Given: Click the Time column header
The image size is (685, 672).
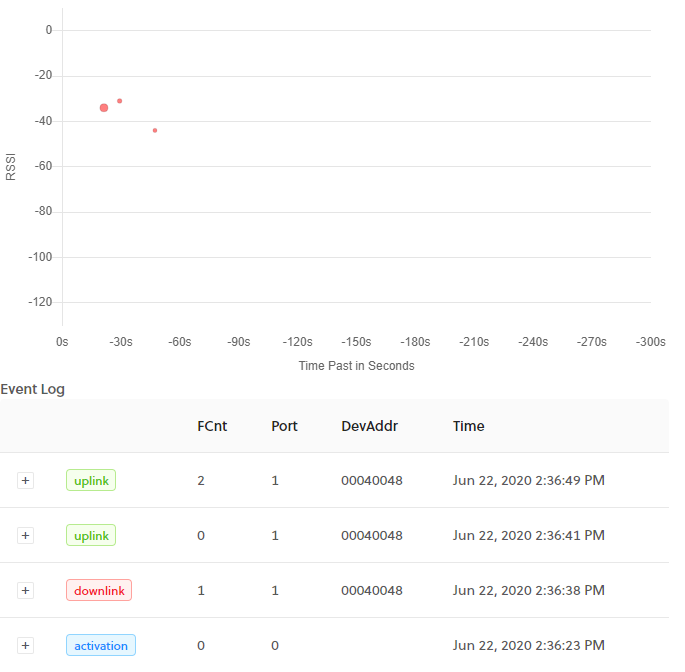Looking at the screenshot, I should pos(468,426).
